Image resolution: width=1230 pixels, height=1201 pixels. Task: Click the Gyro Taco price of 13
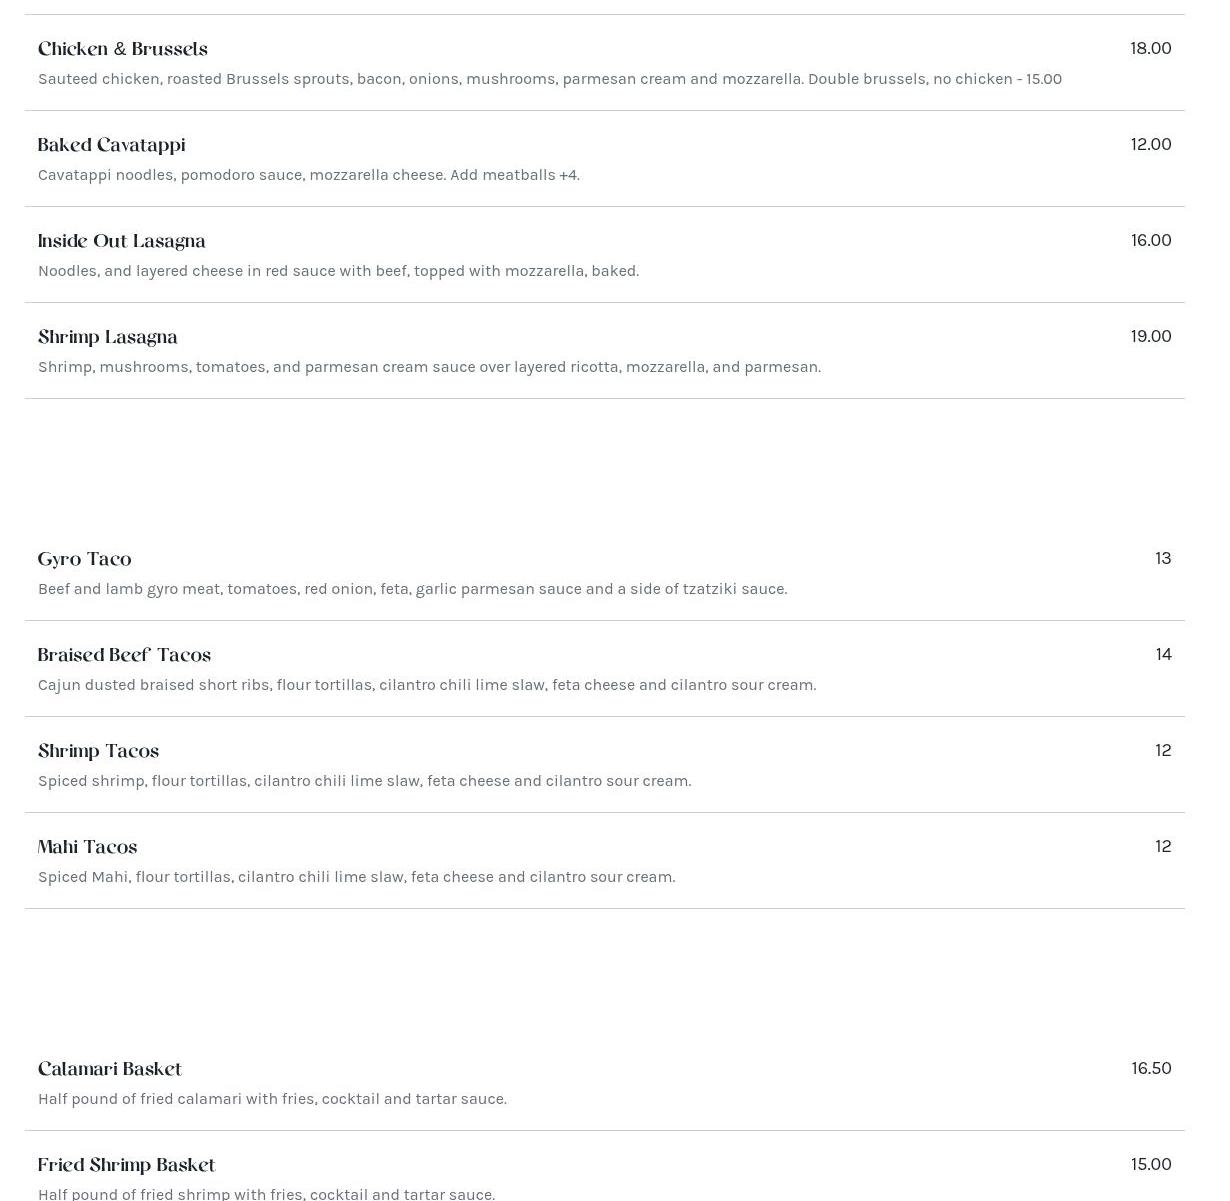point(1162,558)
